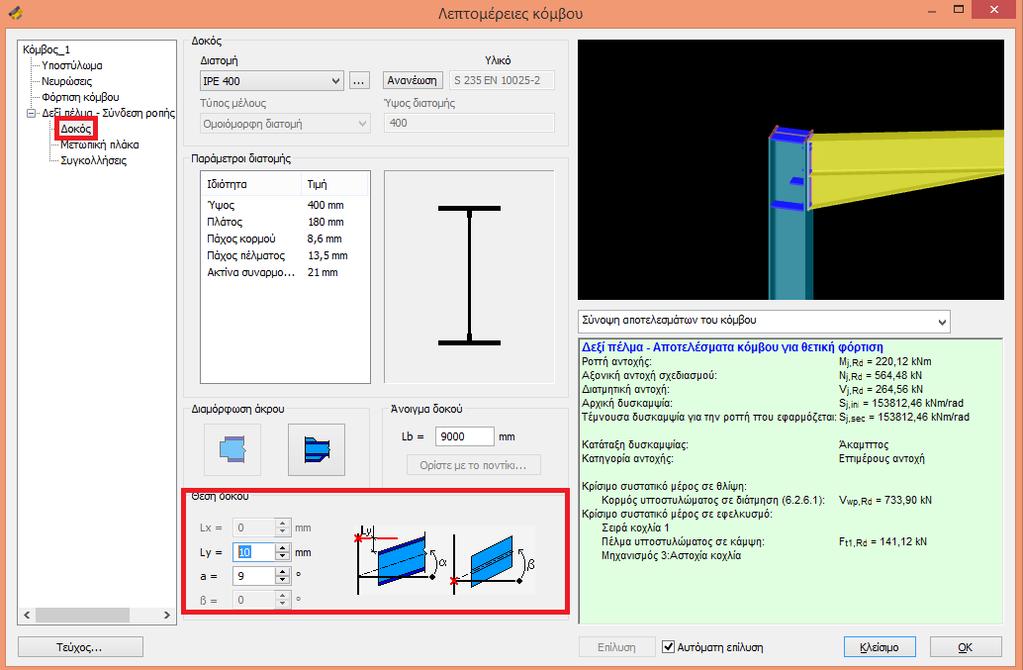Open Μετωπική πλάκα tree item
The image size is (1023, 670).
pyautogui.click(x=99, y=145)
